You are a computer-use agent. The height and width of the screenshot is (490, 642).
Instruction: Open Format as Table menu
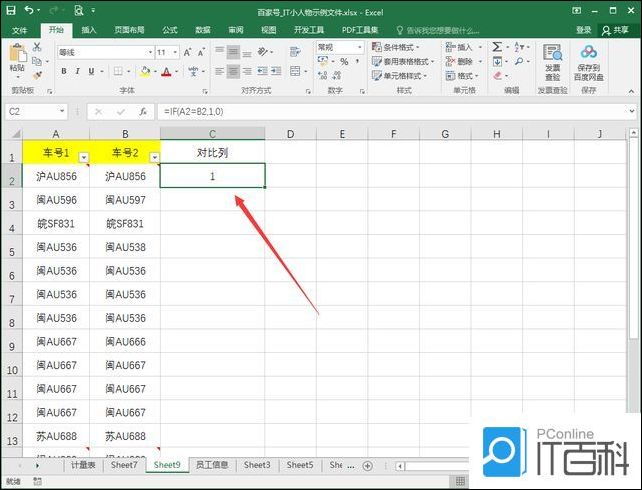403,62
